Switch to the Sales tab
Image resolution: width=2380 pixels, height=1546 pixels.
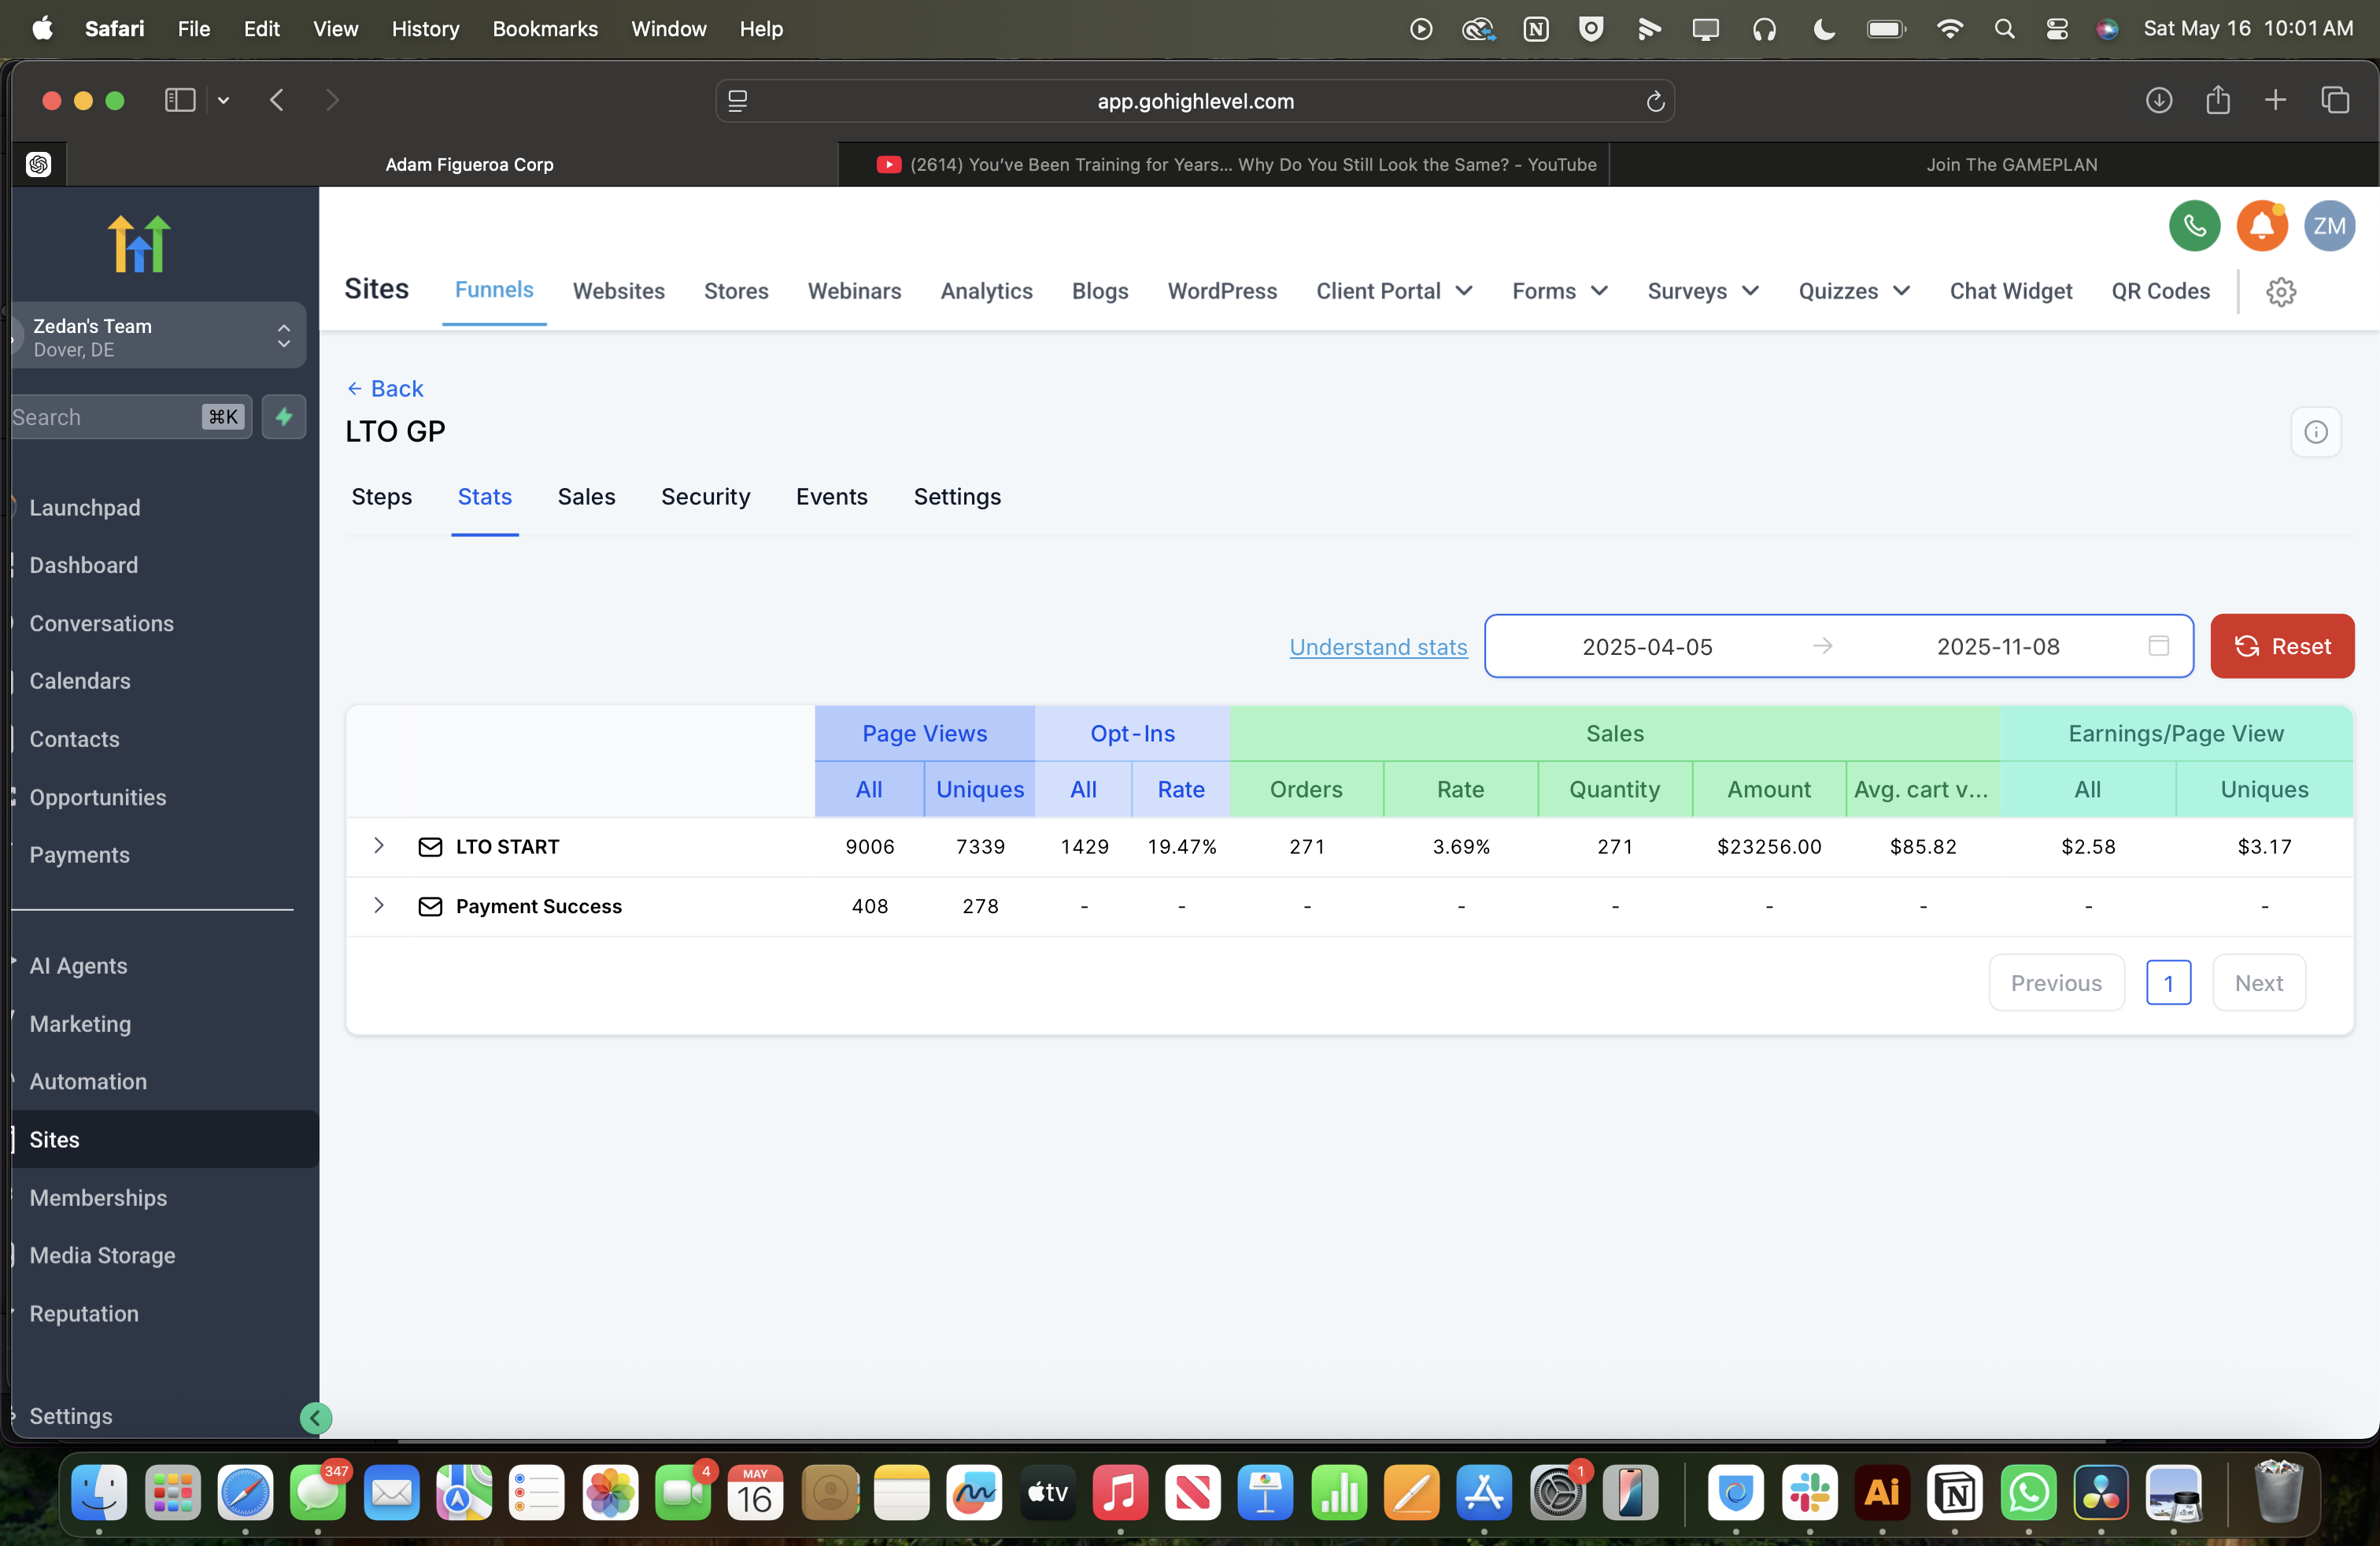(586, 497)
